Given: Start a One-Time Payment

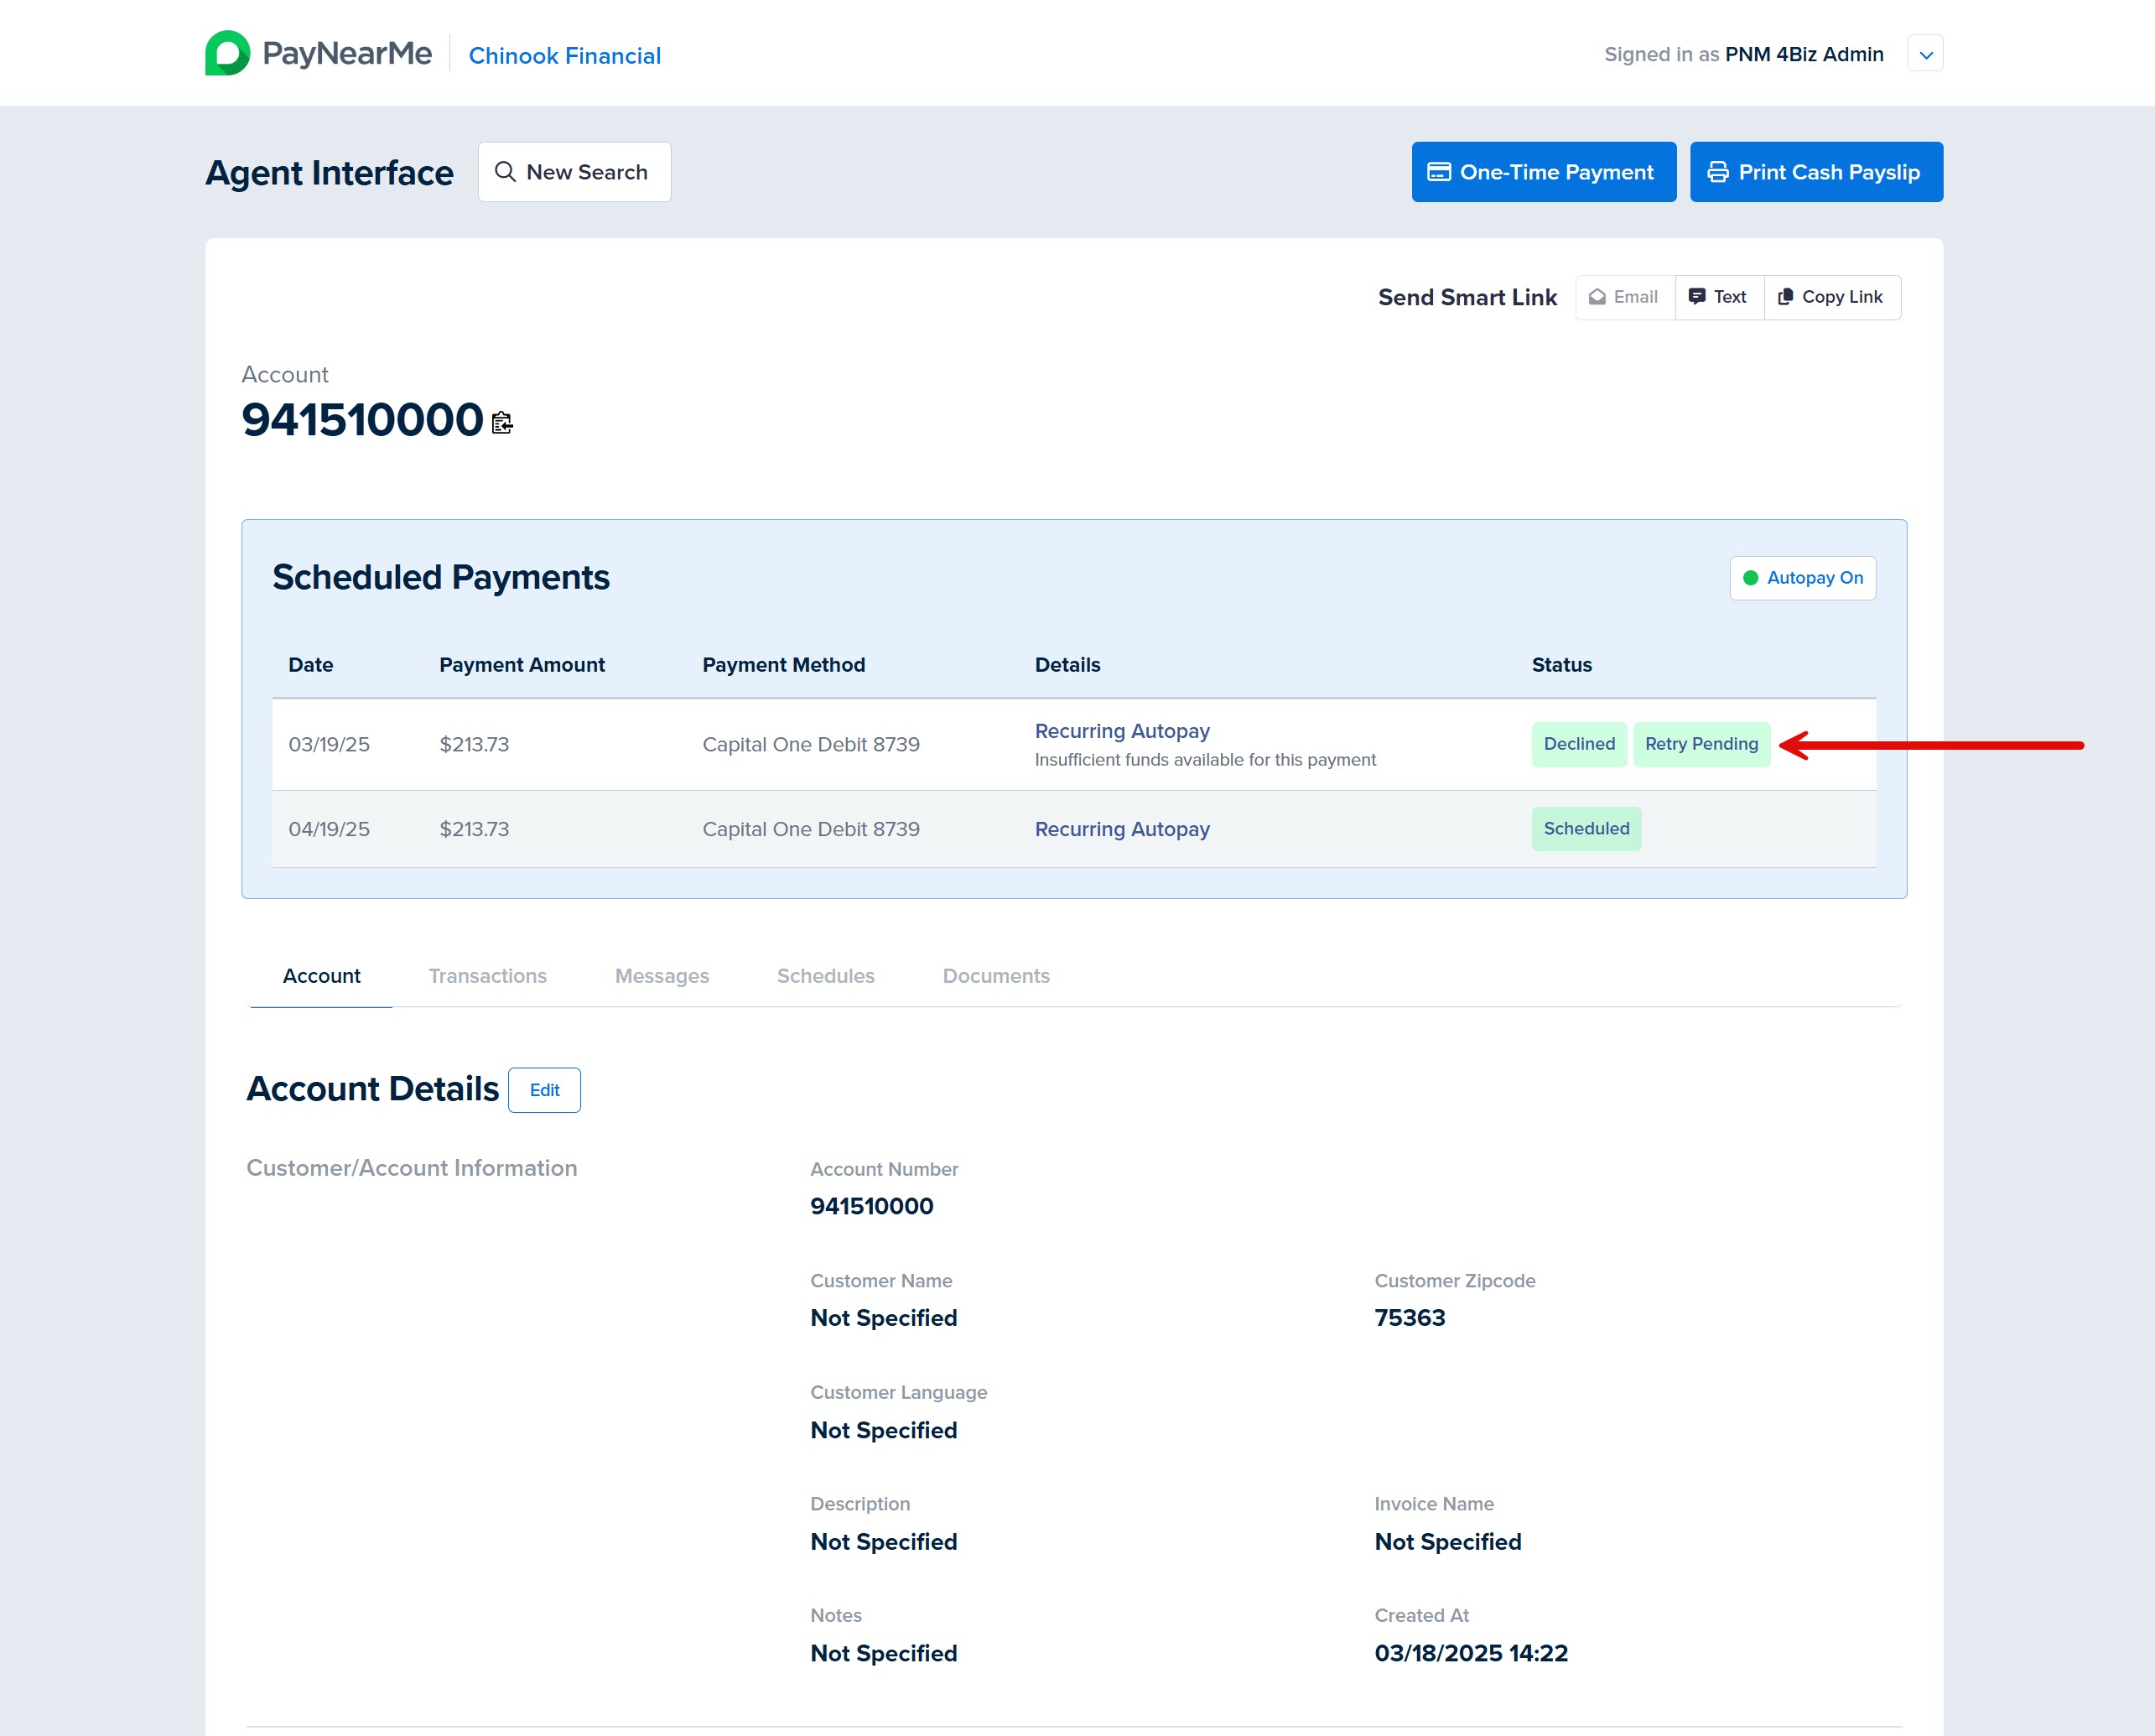Looking at the screenshot, I should pyautogui.click(x=1543, y=172).
